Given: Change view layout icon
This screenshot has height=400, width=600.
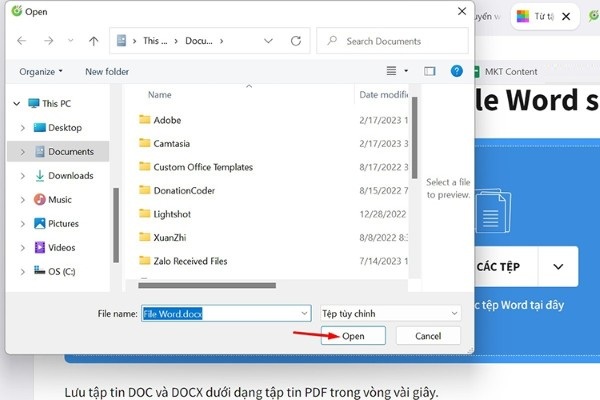Looking at the screenshot, I should tap(391, 71).
